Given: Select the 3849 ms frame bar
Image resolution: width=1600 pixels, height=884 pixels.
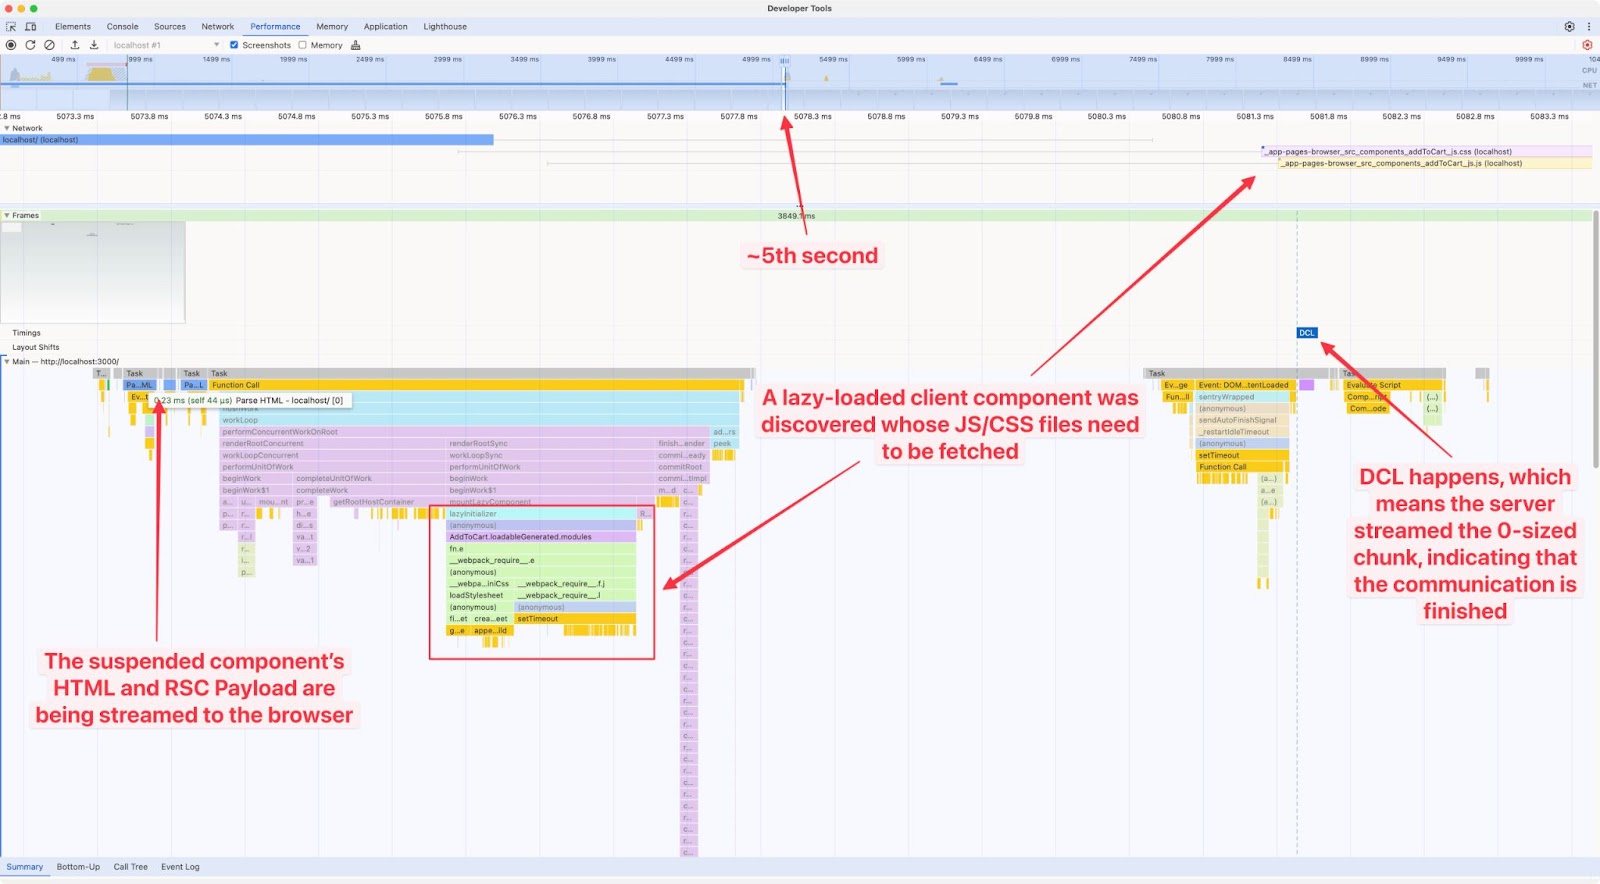Looking at the screenshot, I should [x=796, y=216].
